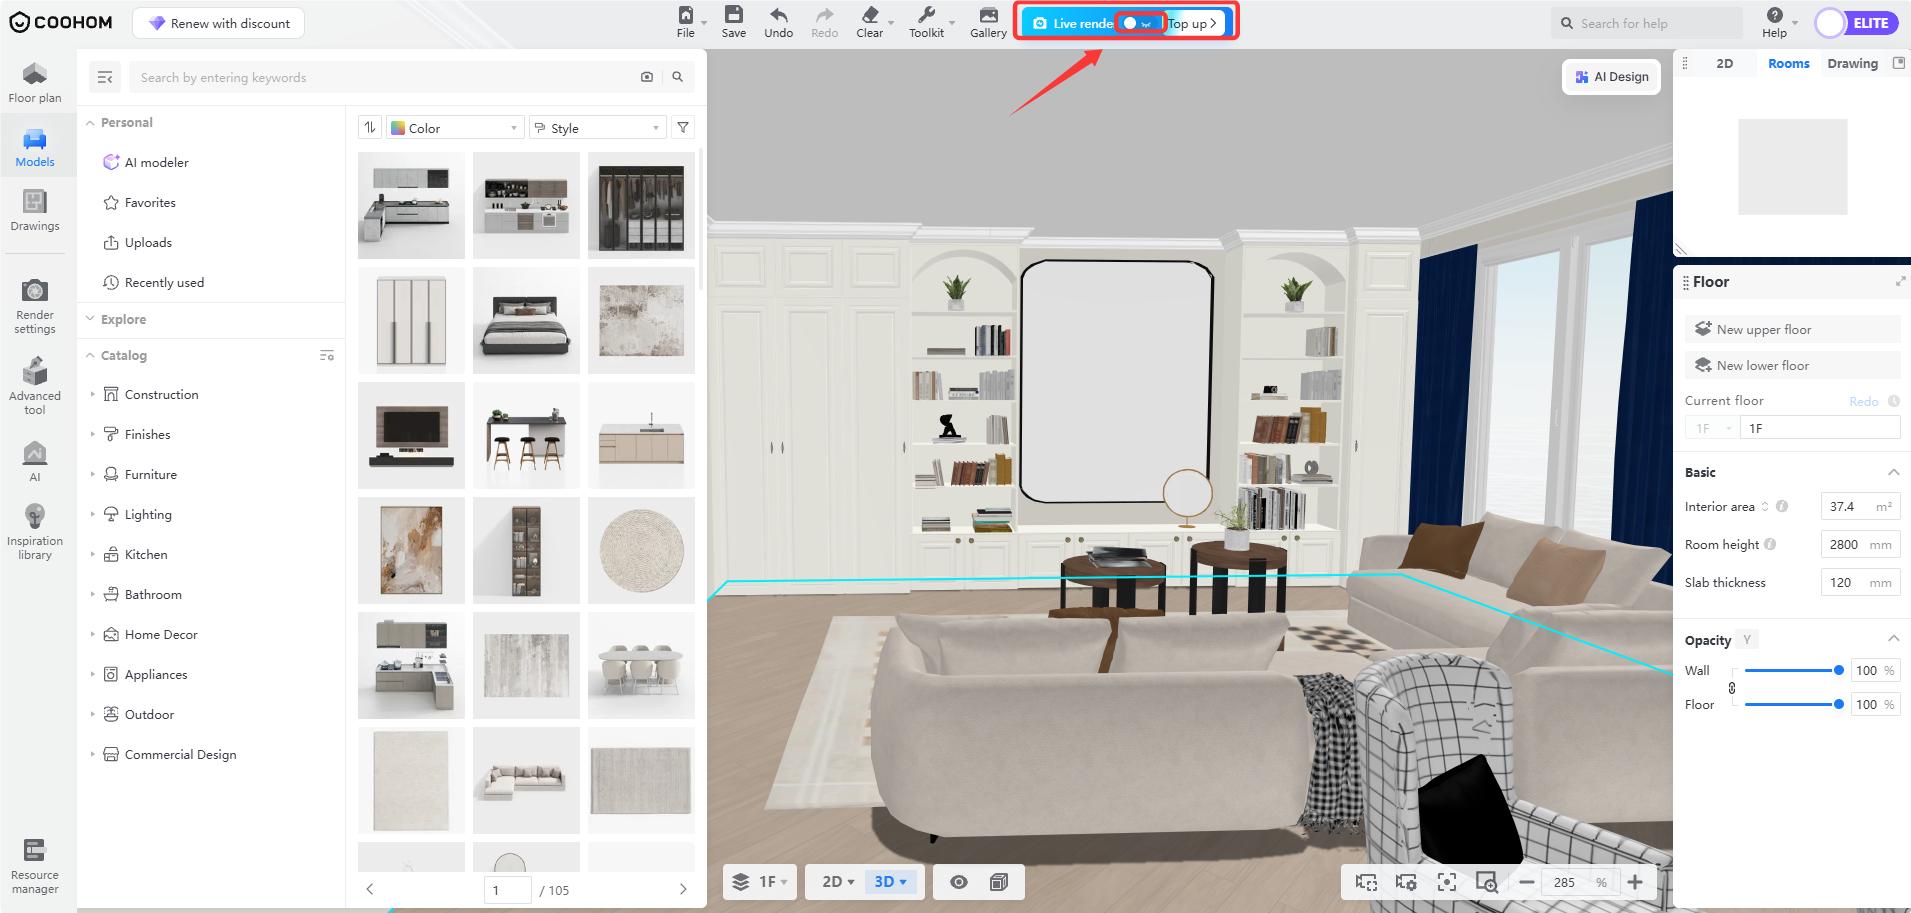Screen dimensions: 1911x913
Task: Open Drawings in left sidebar
Action: tap(35, 211)
